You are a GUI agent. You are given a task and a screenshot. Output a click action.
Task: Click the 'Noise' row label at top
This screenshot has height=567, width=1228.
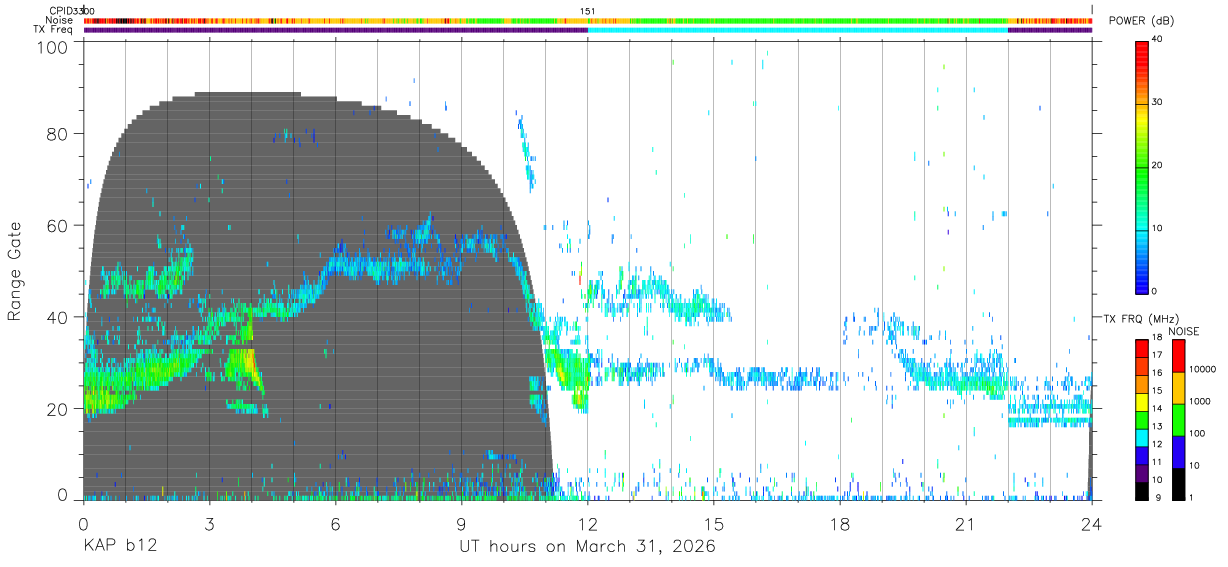60,20
